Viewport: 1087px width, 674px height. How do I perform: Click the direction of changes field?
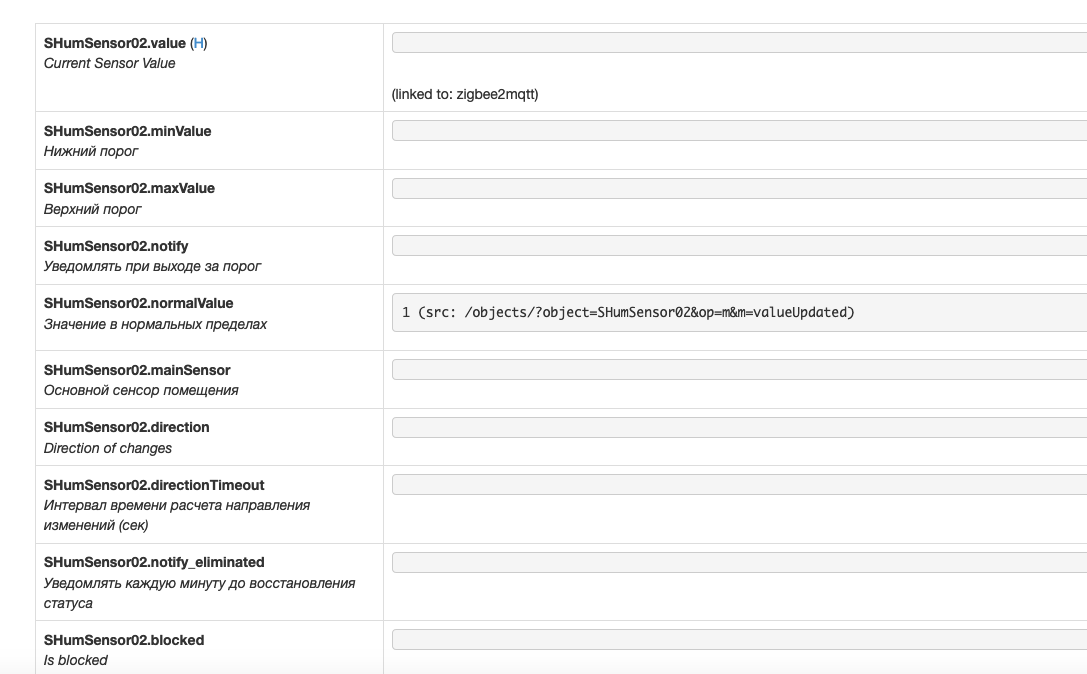coord(739,428)
